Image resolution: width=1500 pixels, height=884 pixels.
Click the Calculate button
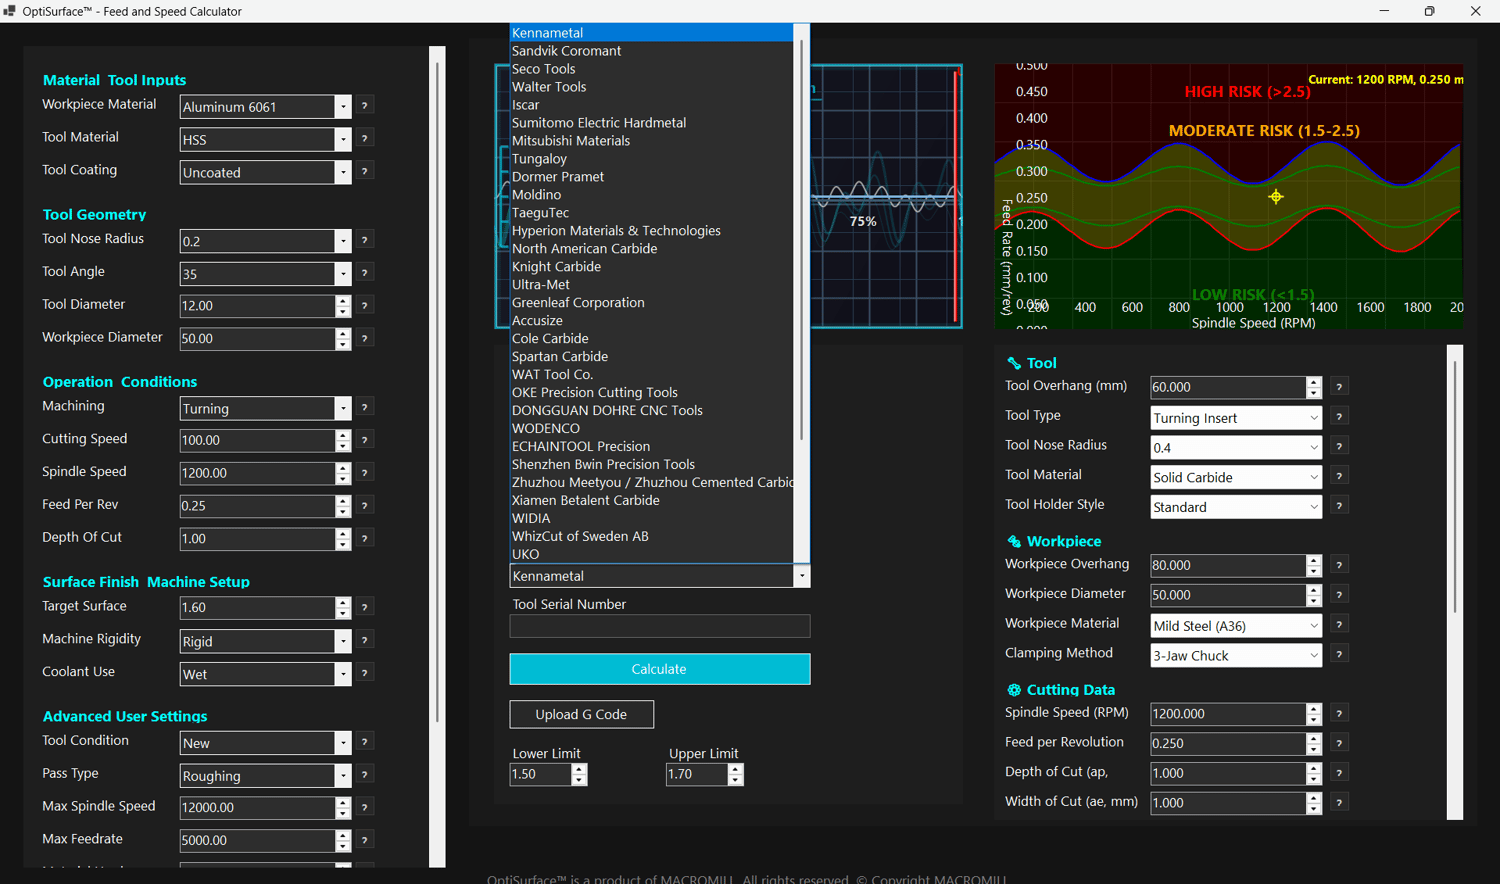click(x=660, y=669)
